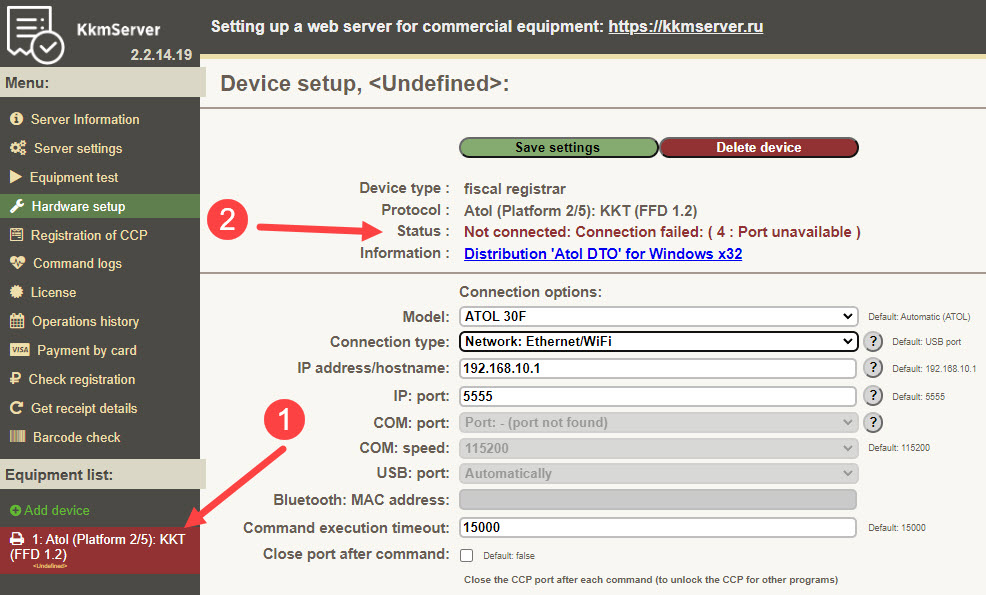Viewport: 986px width, 595px height.
Task: Open the COM port dropdown
Action: pyautogui.click(x=658, y=423)
